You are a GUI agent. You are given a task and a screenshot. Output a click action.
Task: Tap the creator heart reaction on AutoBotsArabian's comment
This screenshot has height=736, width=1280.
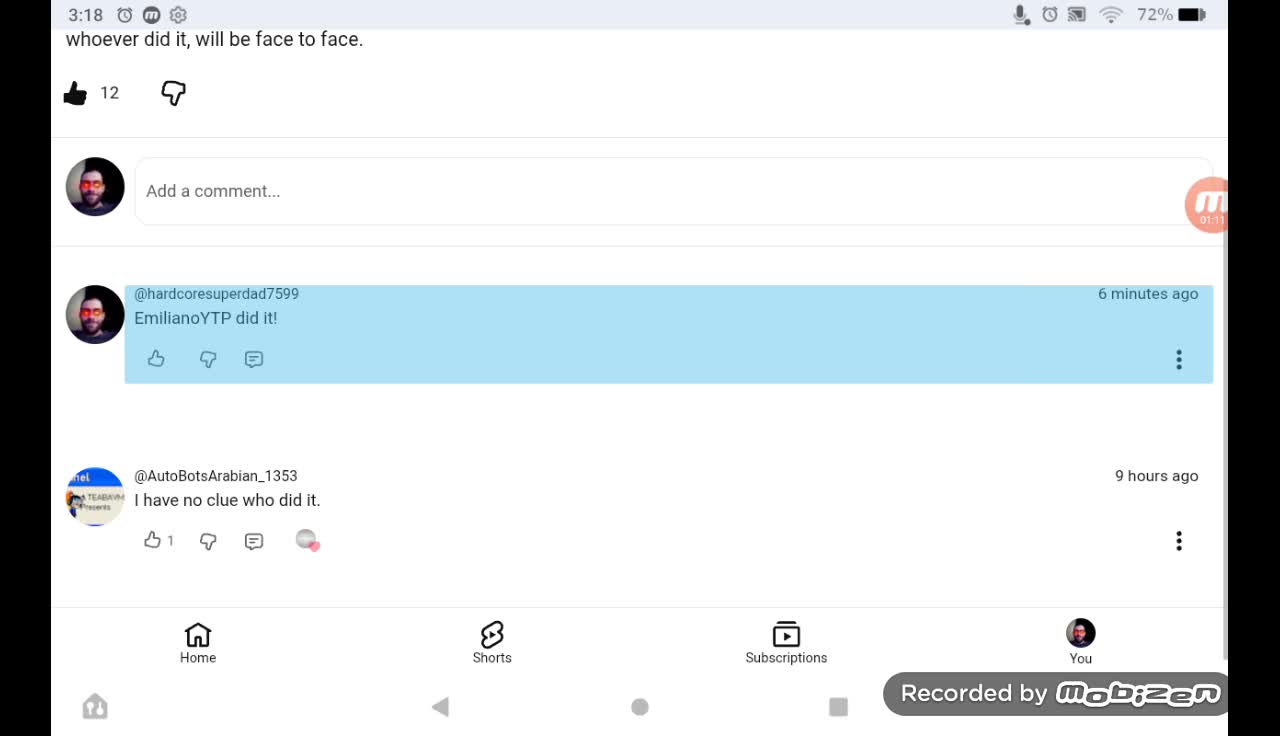[x=306, y=540]
